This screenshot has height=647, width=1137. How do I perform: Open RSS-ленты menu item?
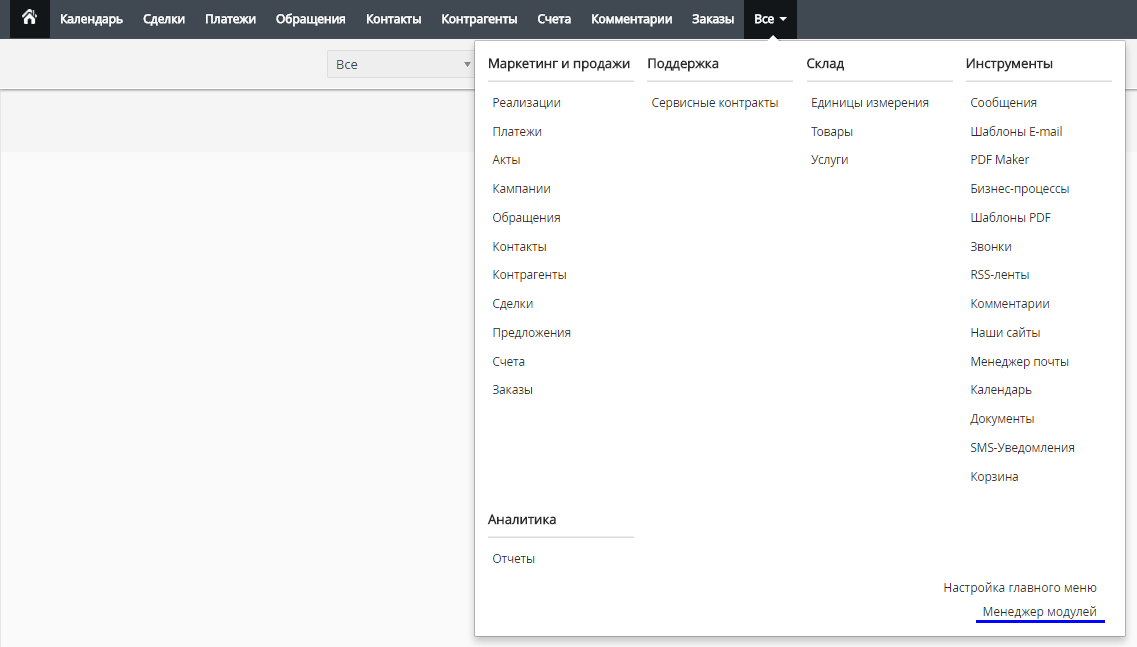[x=999, y=275]
